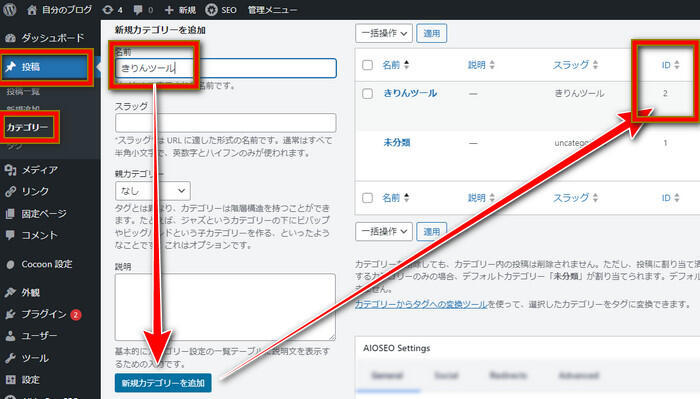The image size is (700, 399).
Task: Sort by スラッグ arrows in table header
Action: click(x=595, y=65)
